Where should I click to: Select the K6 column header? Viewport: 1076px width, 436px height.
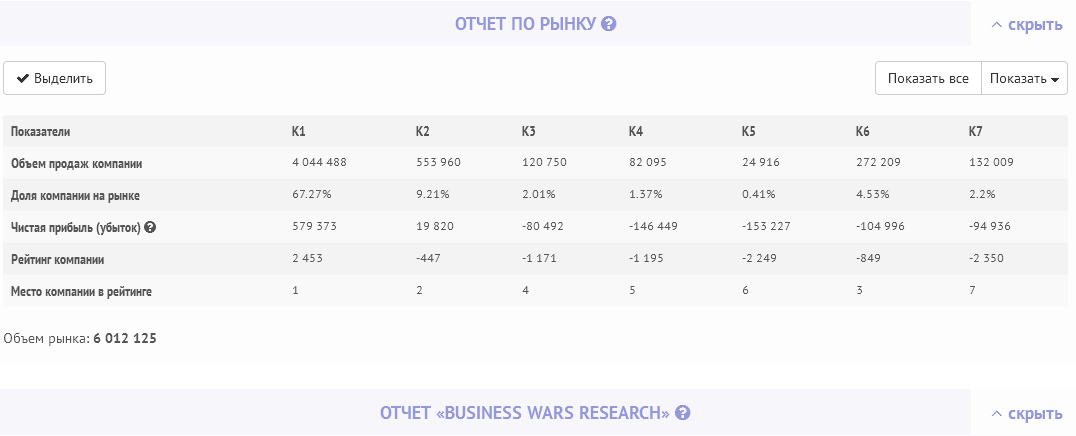863,131
